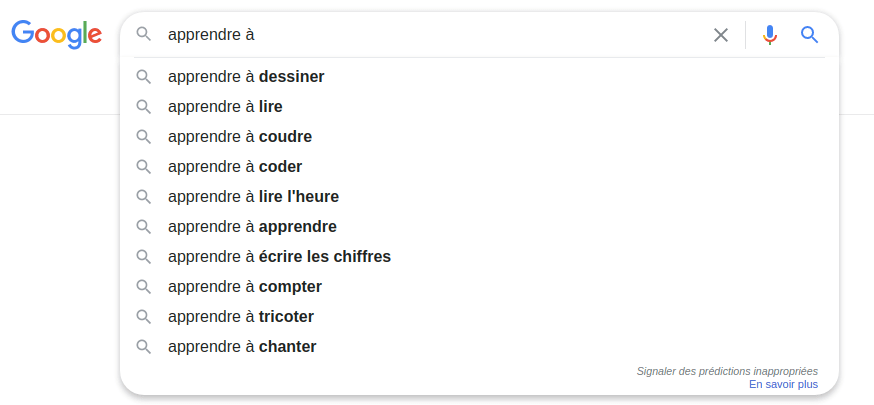Viewport: 874px width, 405px height.
Task: Start voice search with the microphone icon
Action: pyautogui.click(x=769, y=35)
